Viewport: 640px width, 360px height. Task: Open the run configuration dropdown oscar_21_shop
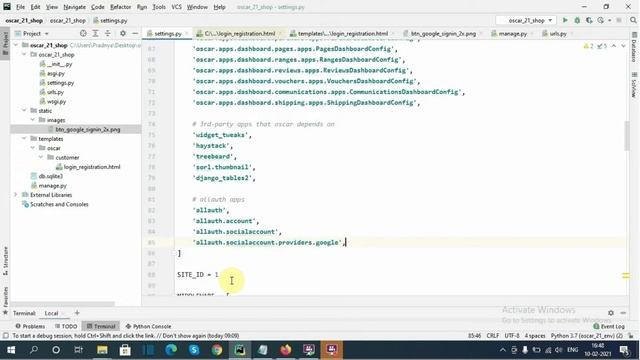pyautogui.click(x=526, y=20)
